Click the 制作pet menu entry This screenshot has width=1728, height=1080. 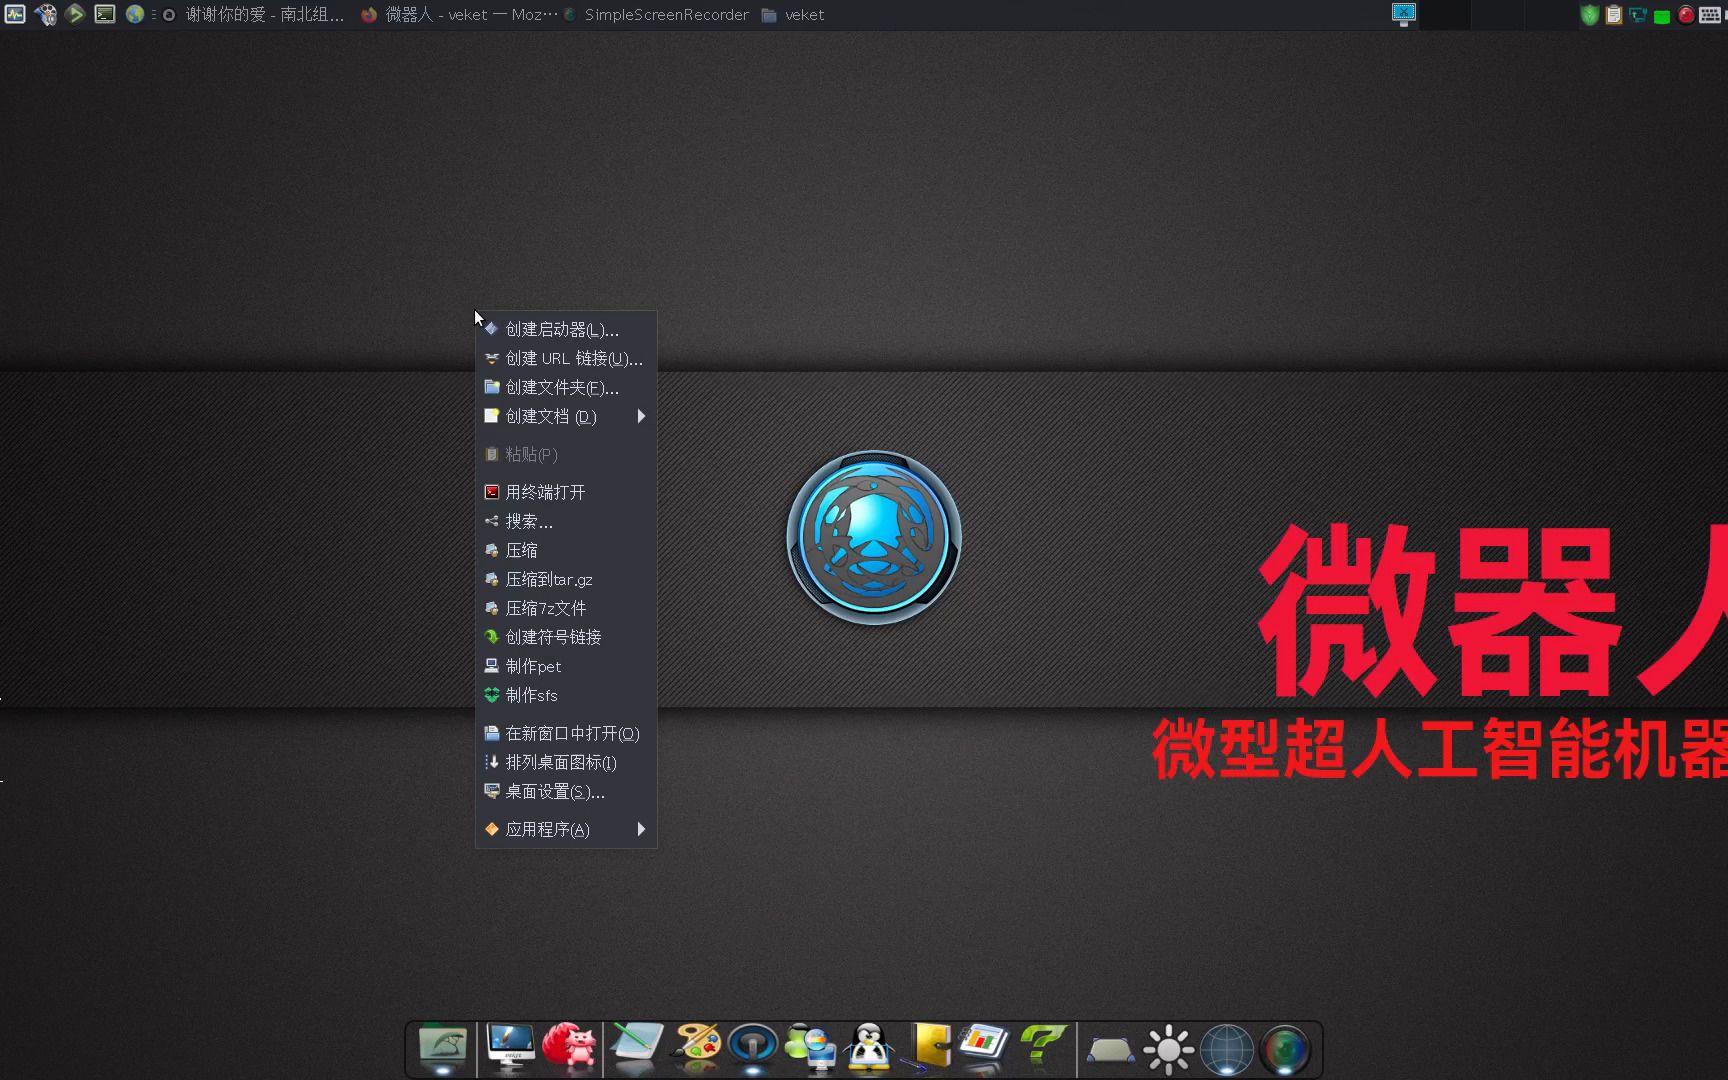pos(566,666)
